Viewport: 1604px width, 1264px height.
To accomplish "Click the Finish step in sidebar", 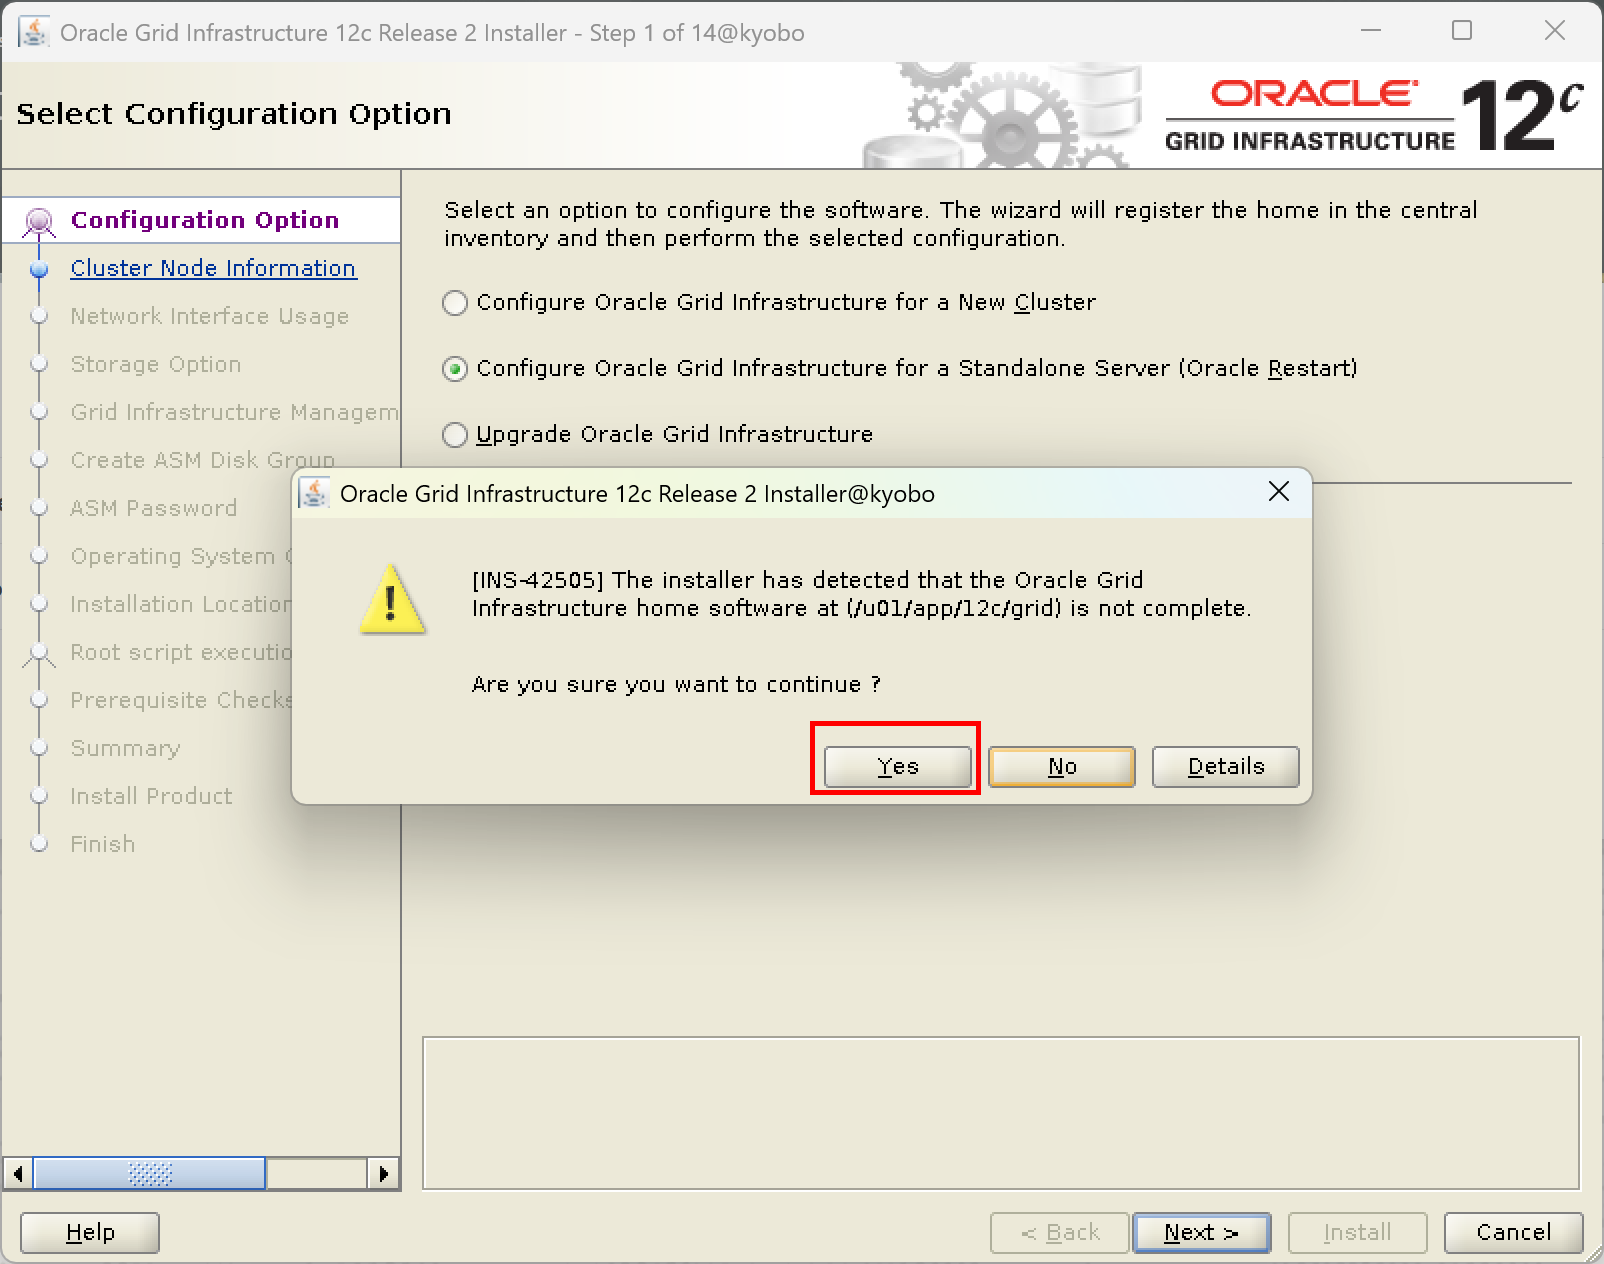I will [102, 844].
